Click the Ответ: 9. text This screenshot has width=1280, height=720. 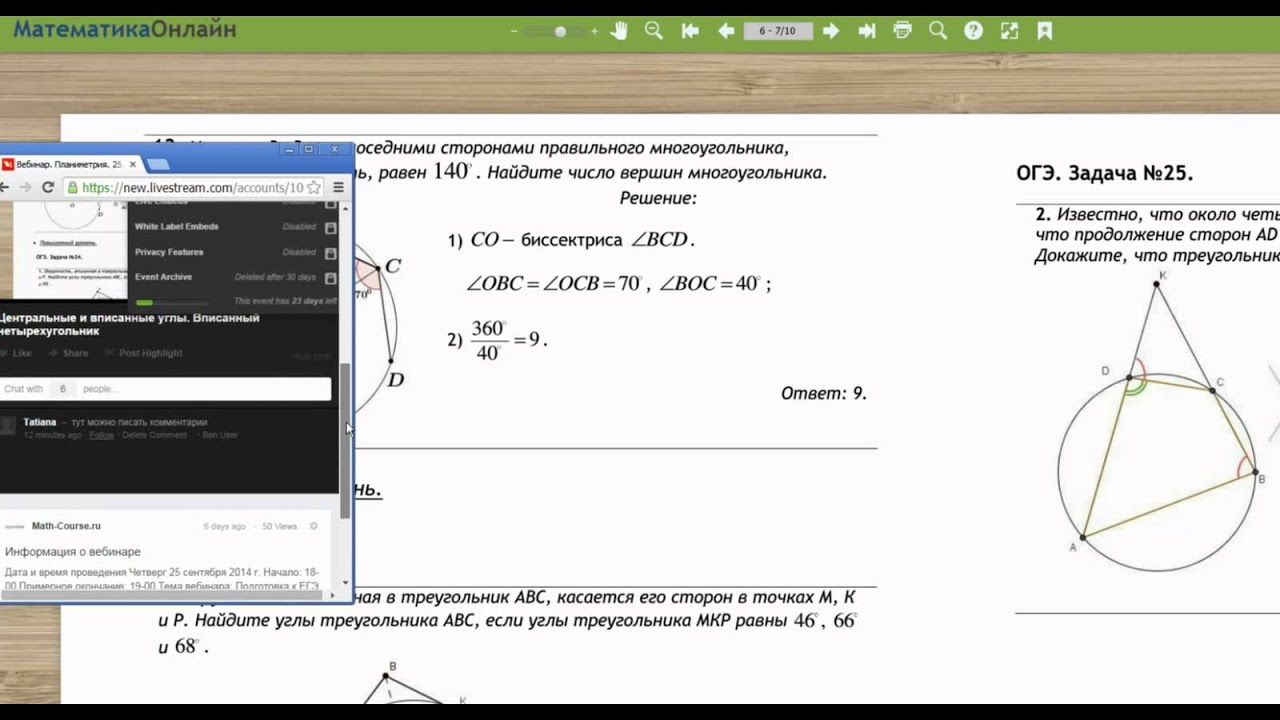(x=823, y=393)
